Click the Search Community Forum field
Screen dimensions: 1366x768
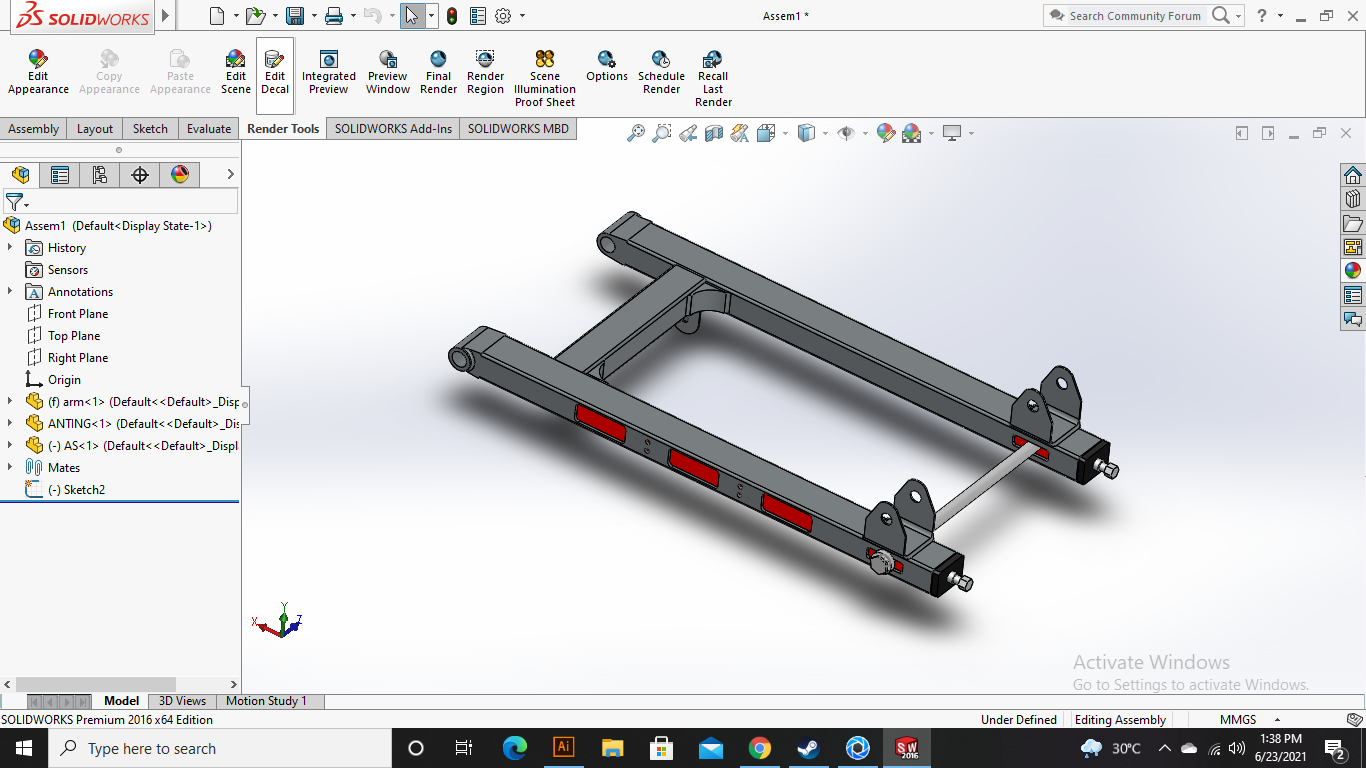[x=1135, y=16]
